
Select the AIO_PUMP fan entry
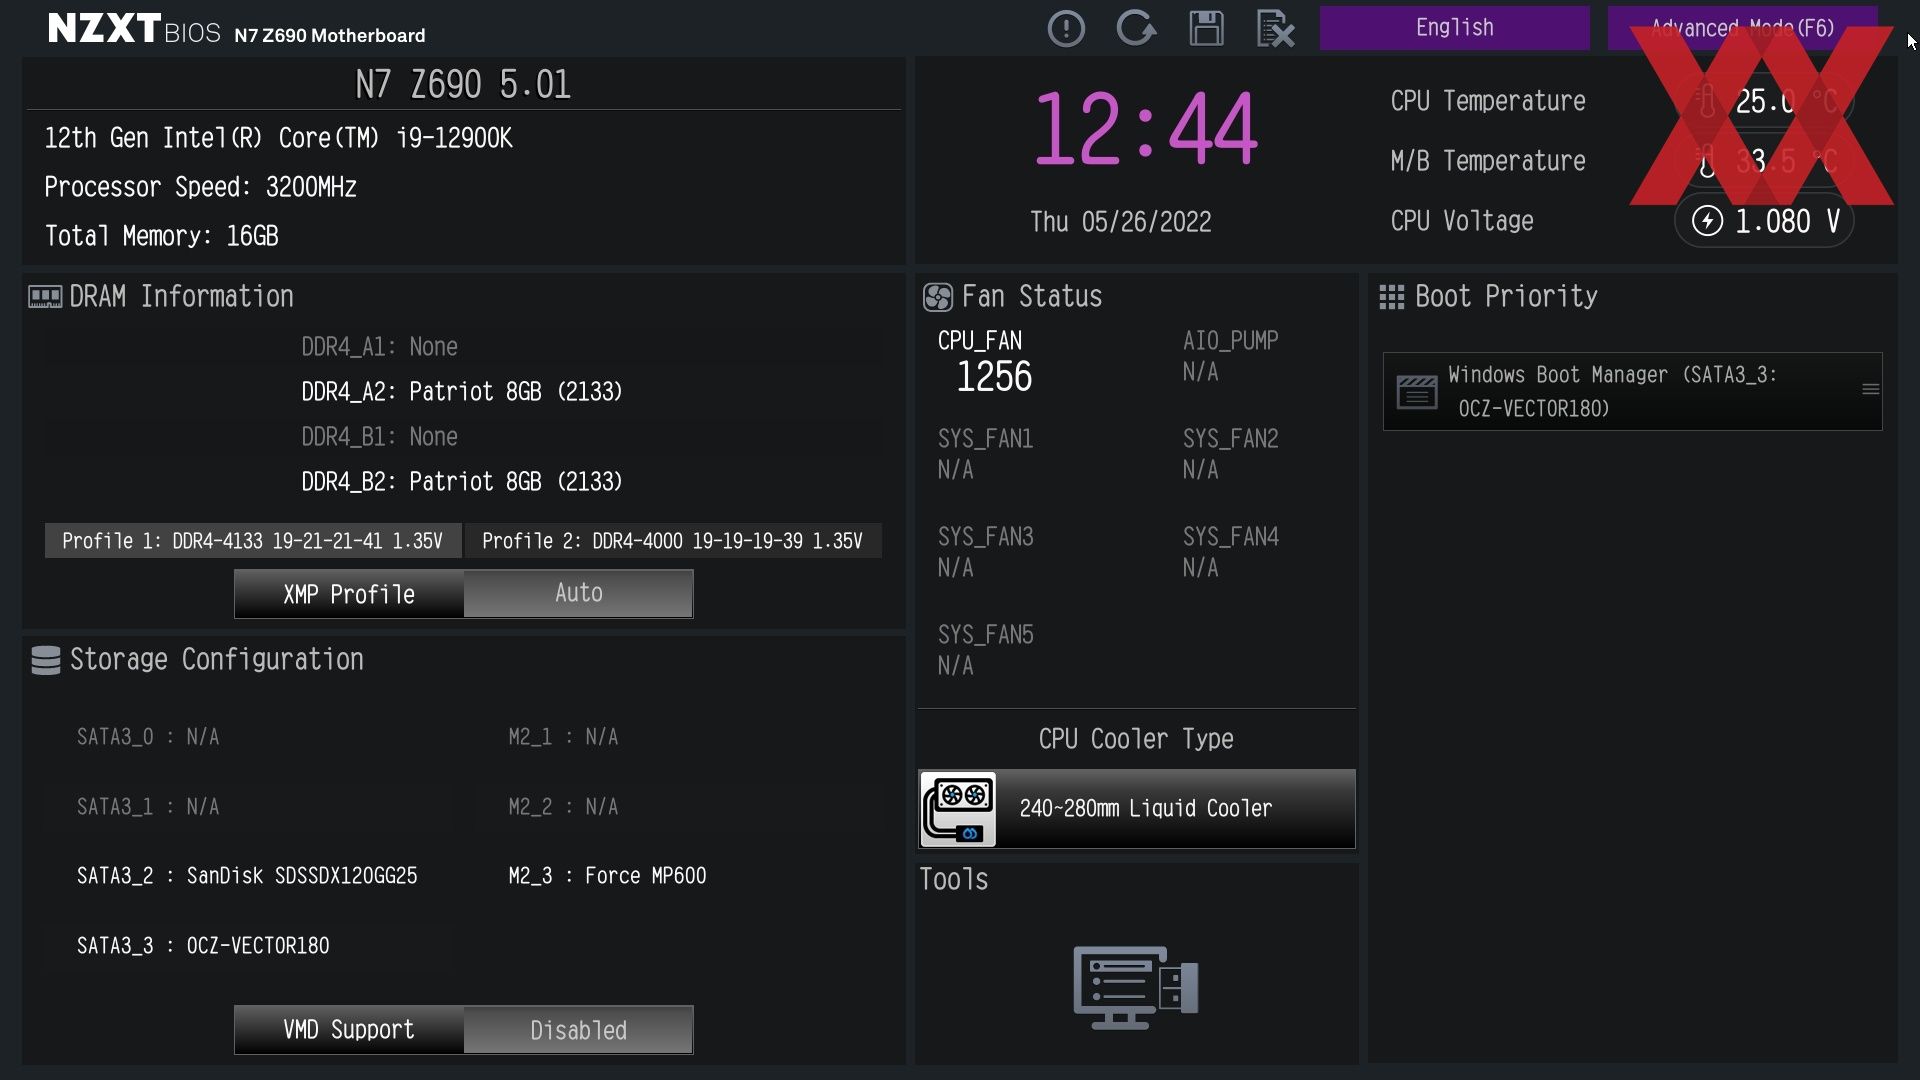[x=1230, y=356]
